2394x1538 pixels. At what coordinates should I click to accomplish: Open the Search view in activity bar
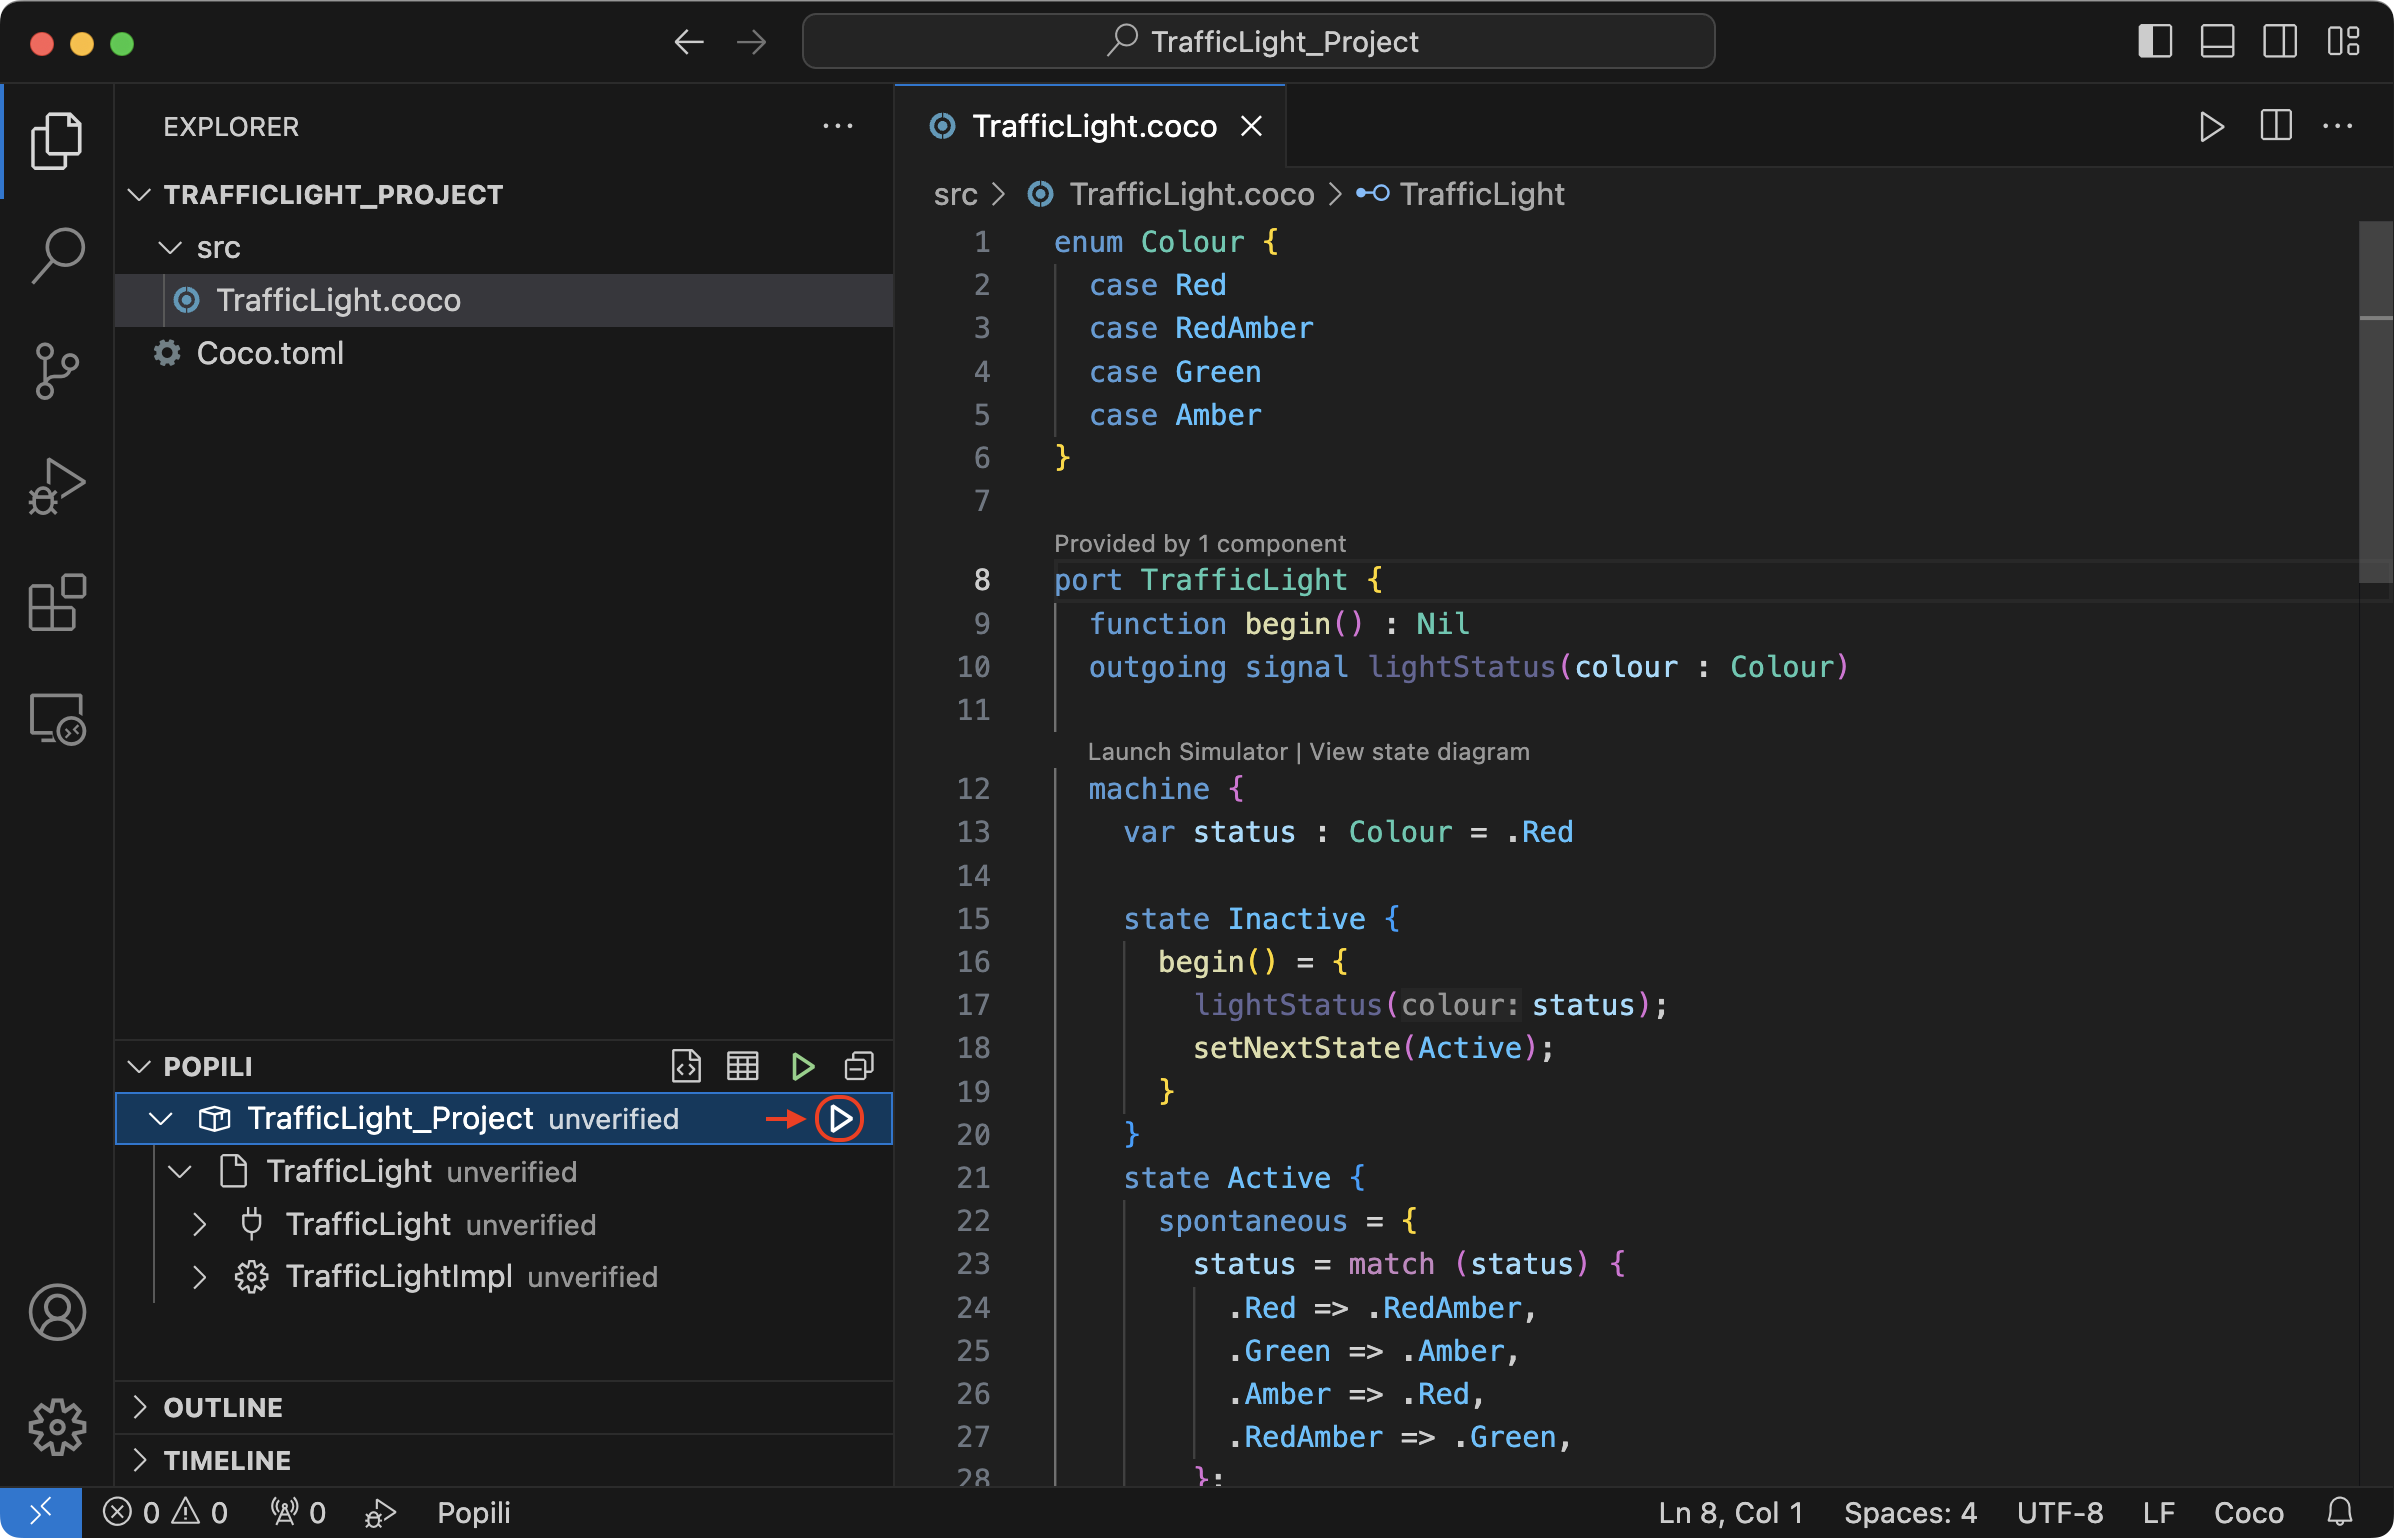(x=57, y=255)
